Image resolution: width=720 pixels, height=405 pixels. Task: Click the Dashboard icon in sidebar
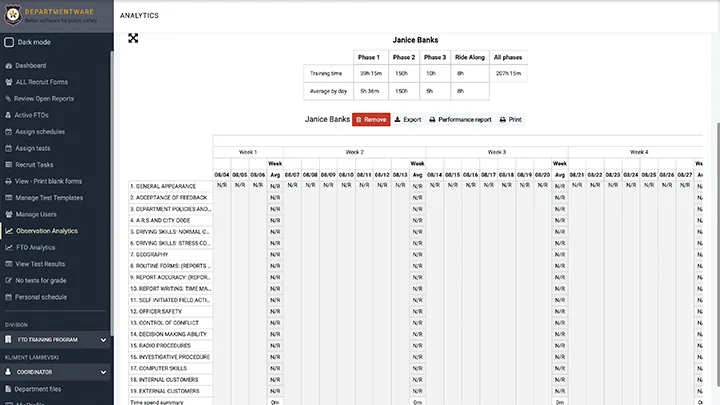[x=8, y=66]
